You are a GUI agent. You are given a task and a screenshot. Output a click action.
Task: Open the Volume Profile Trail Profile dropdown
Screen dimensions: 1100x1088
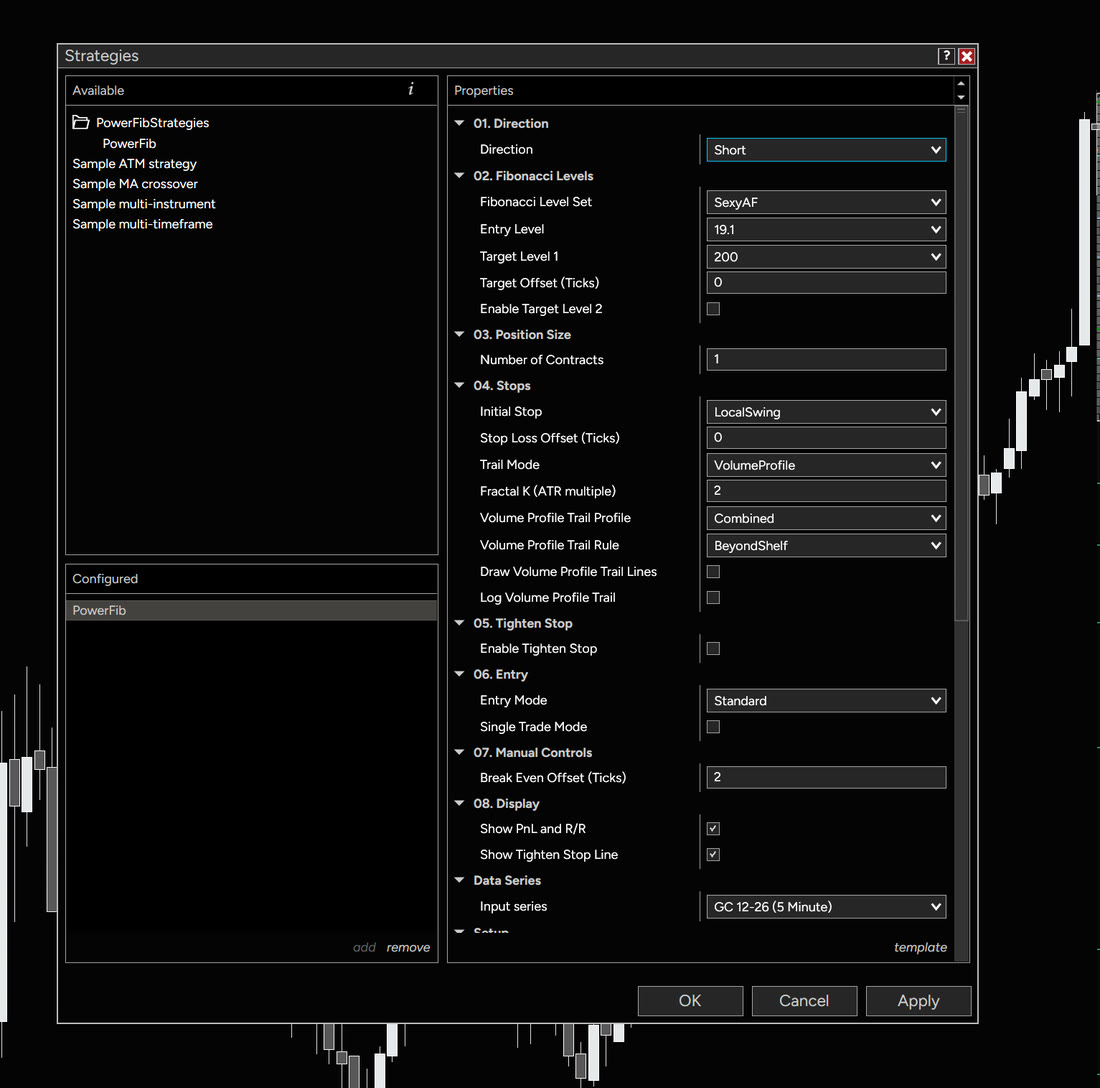[826, 518]
